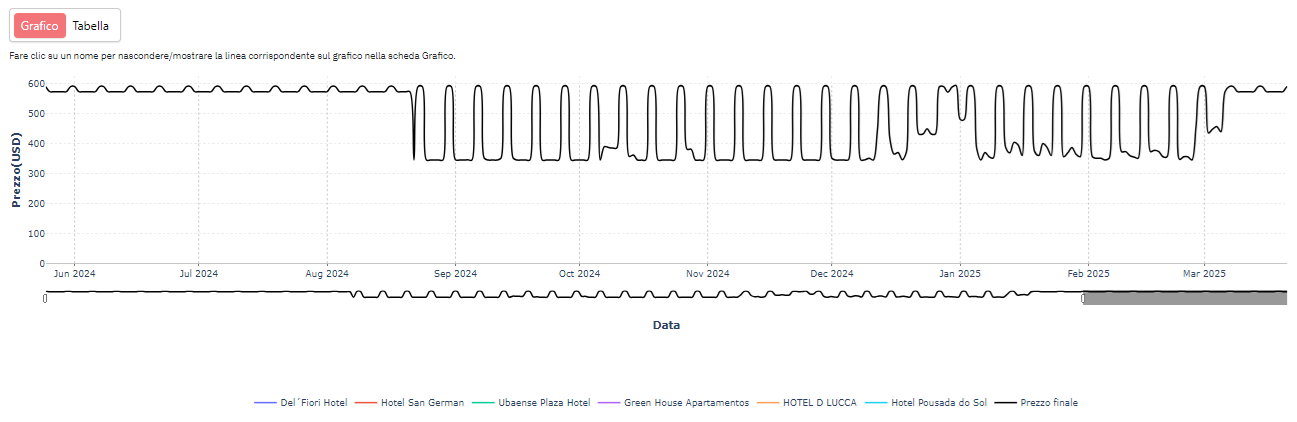This screenshot has height=422, width=1297.
Task: Toggle HOTEL D LUCCA legend entry
Action: [x=819, y=403]
